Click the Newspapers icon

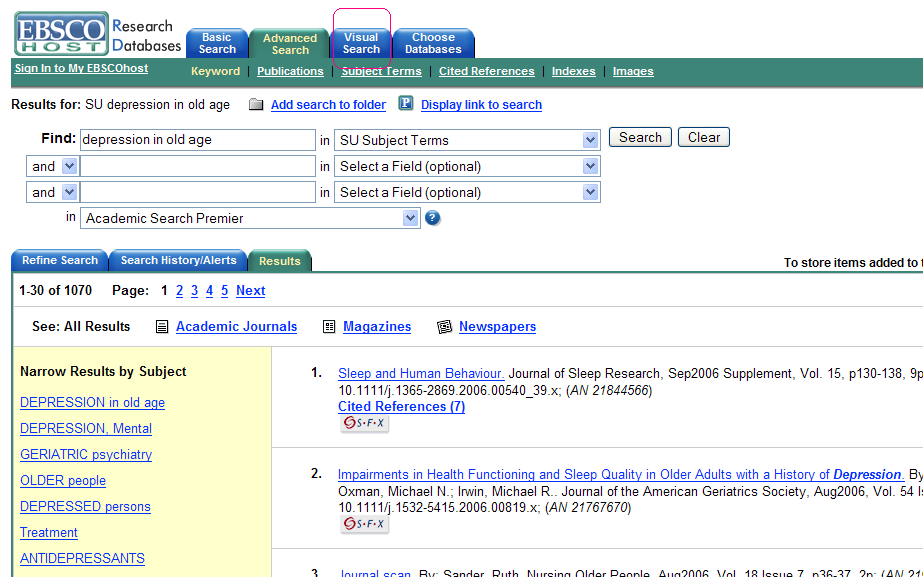(444, 327)
